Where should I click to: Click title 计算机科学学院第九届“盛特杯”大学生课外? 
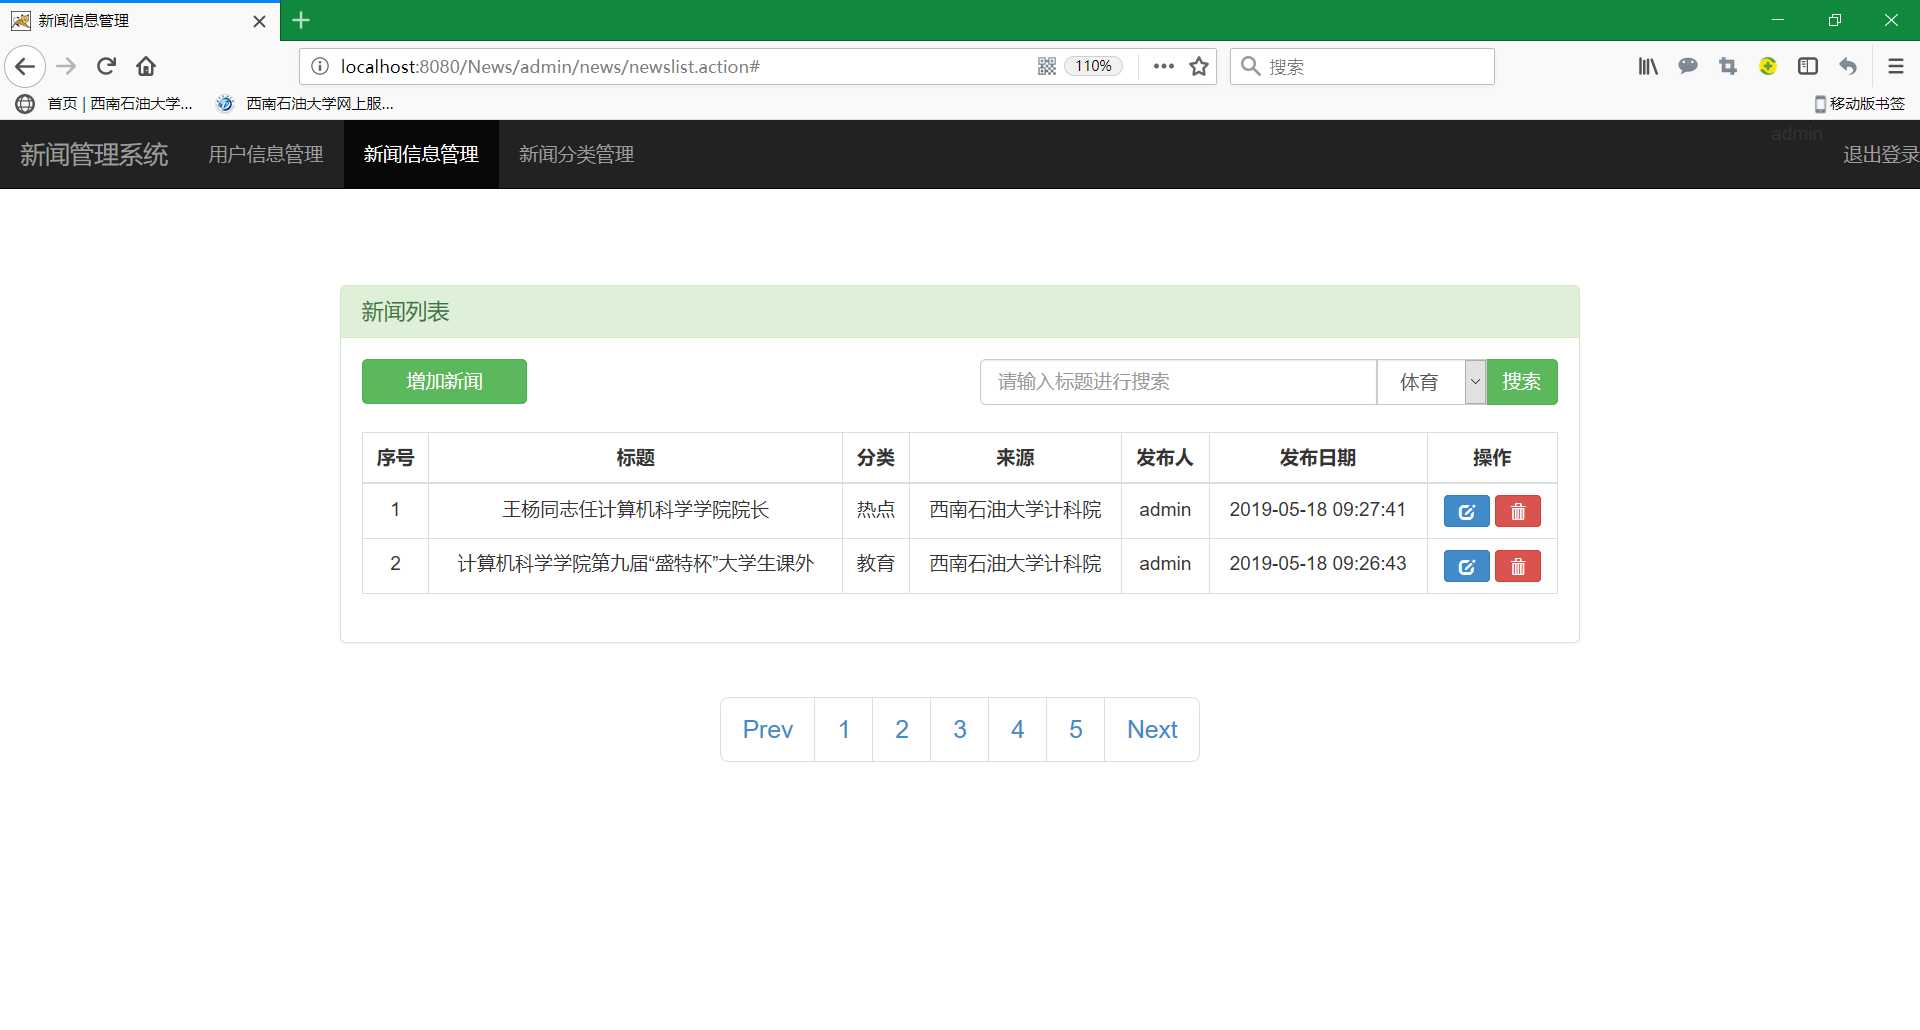pyautogui.click(x=635, y=564)
